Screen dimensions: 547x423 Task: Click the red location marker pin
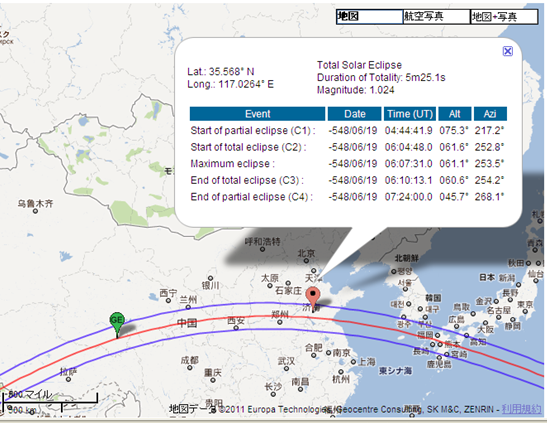313,297
